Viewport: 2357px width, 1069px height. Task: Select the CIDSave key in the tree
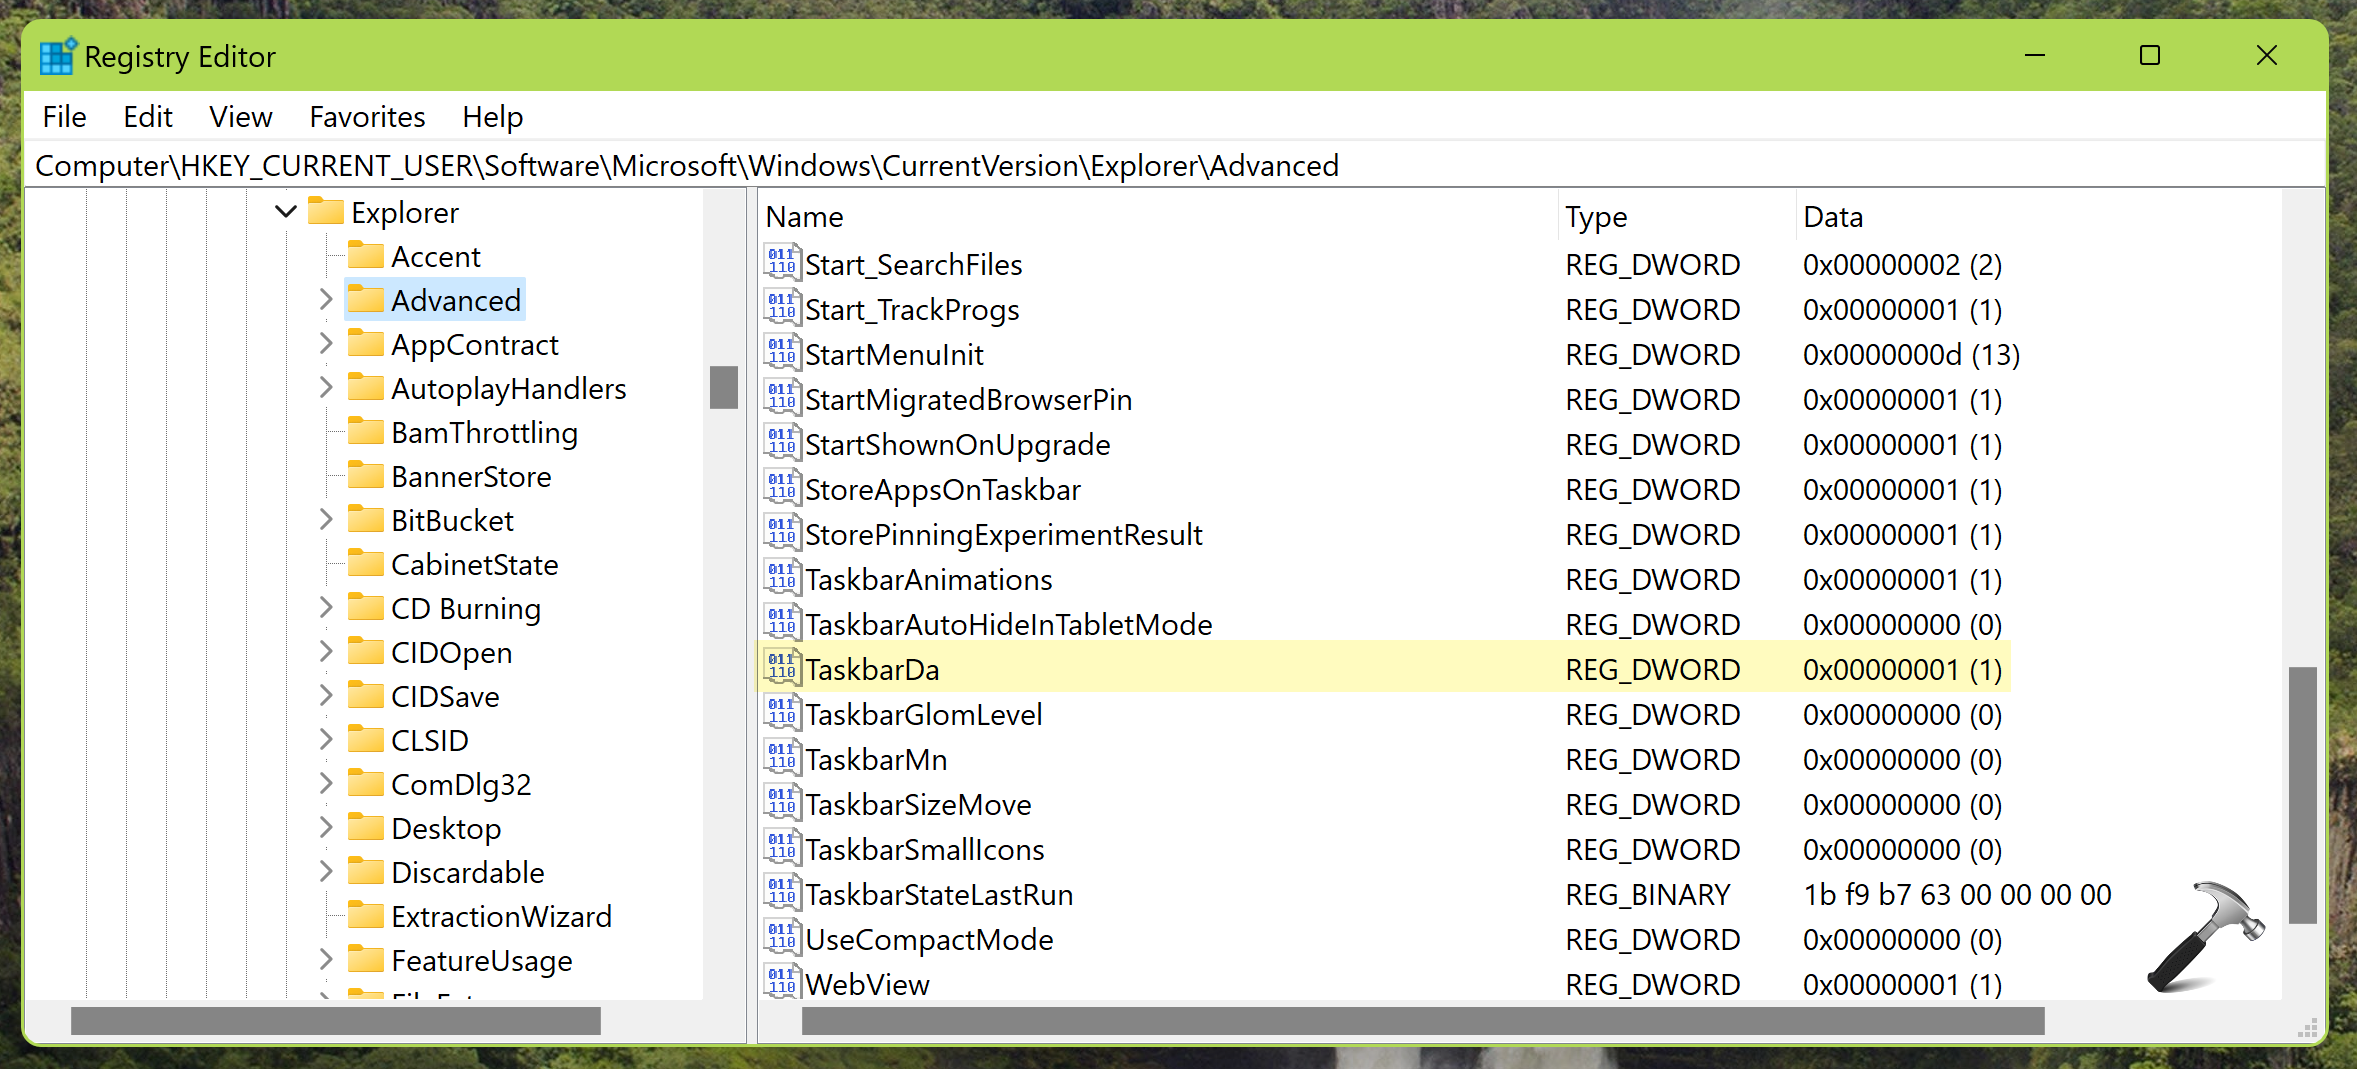445,696
